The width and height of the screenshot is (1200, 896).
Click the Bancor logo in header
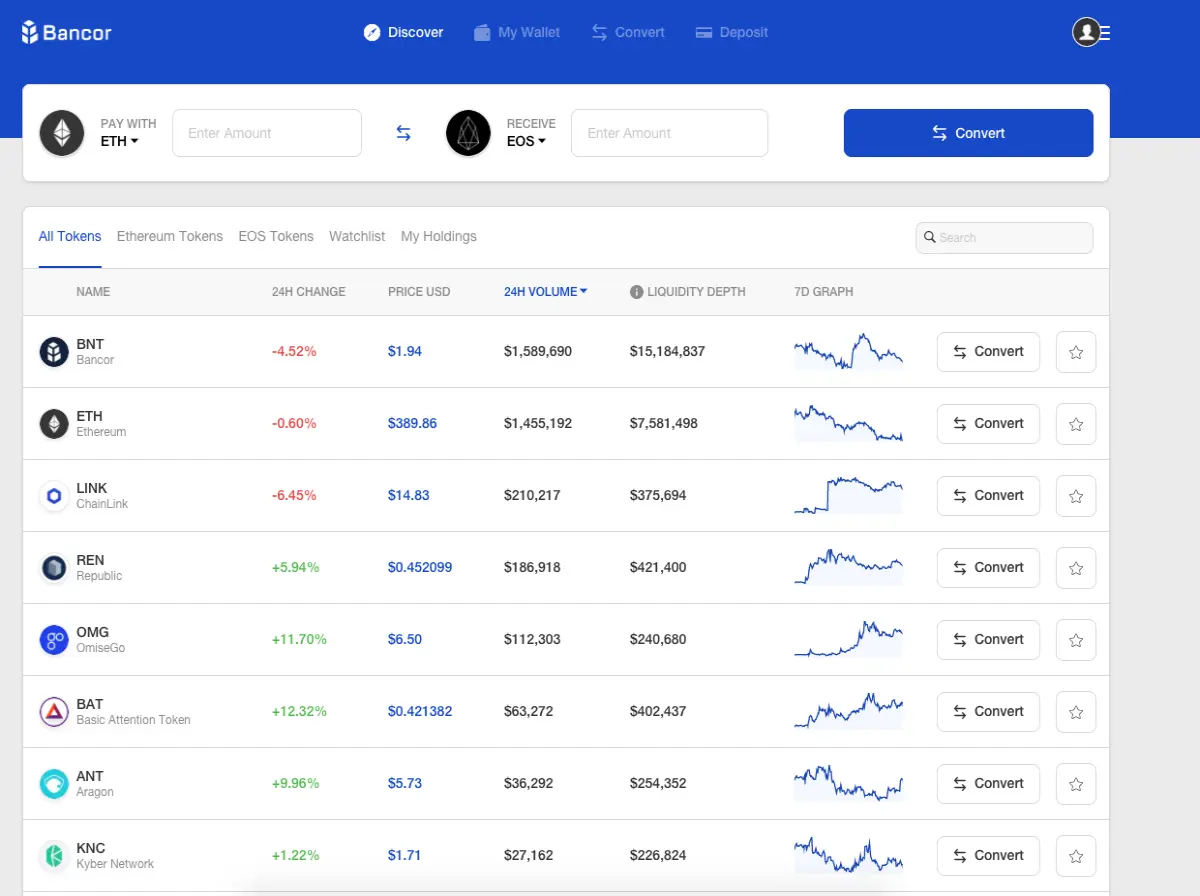pyautogui.click(x=66, y=32)
